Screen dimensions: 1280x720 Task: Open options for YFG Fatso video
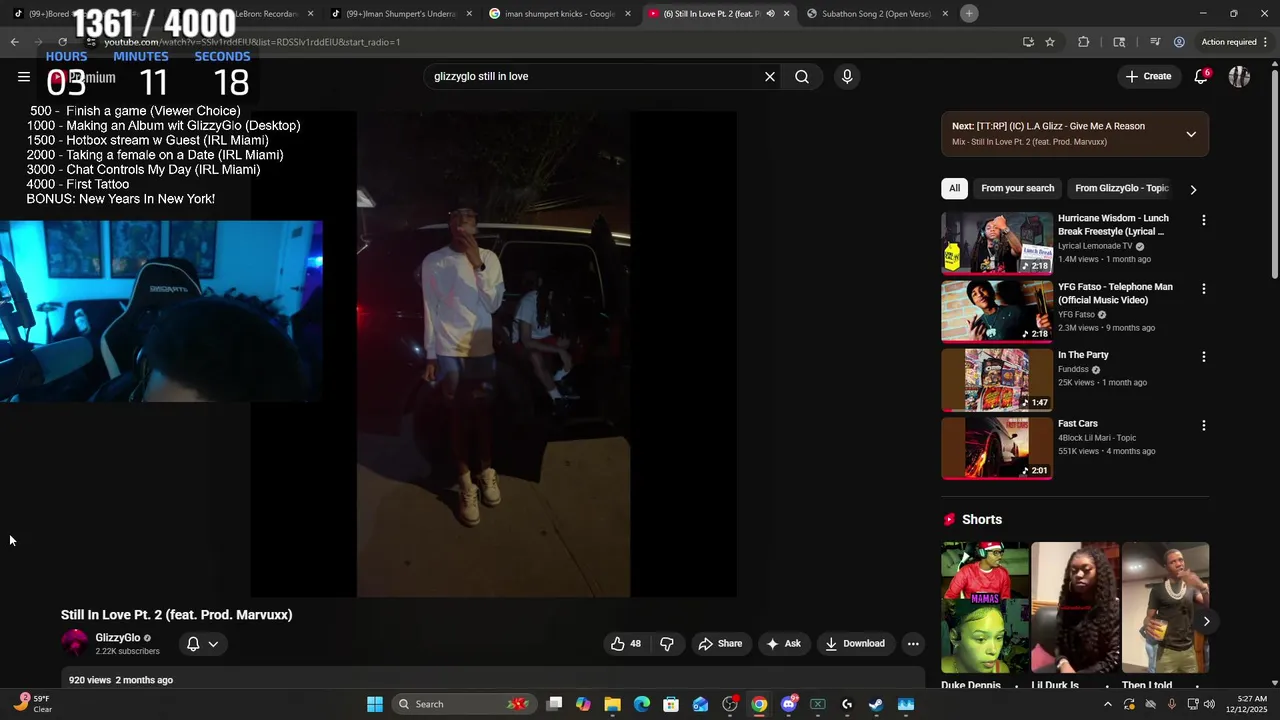(x=1203, y=289)
